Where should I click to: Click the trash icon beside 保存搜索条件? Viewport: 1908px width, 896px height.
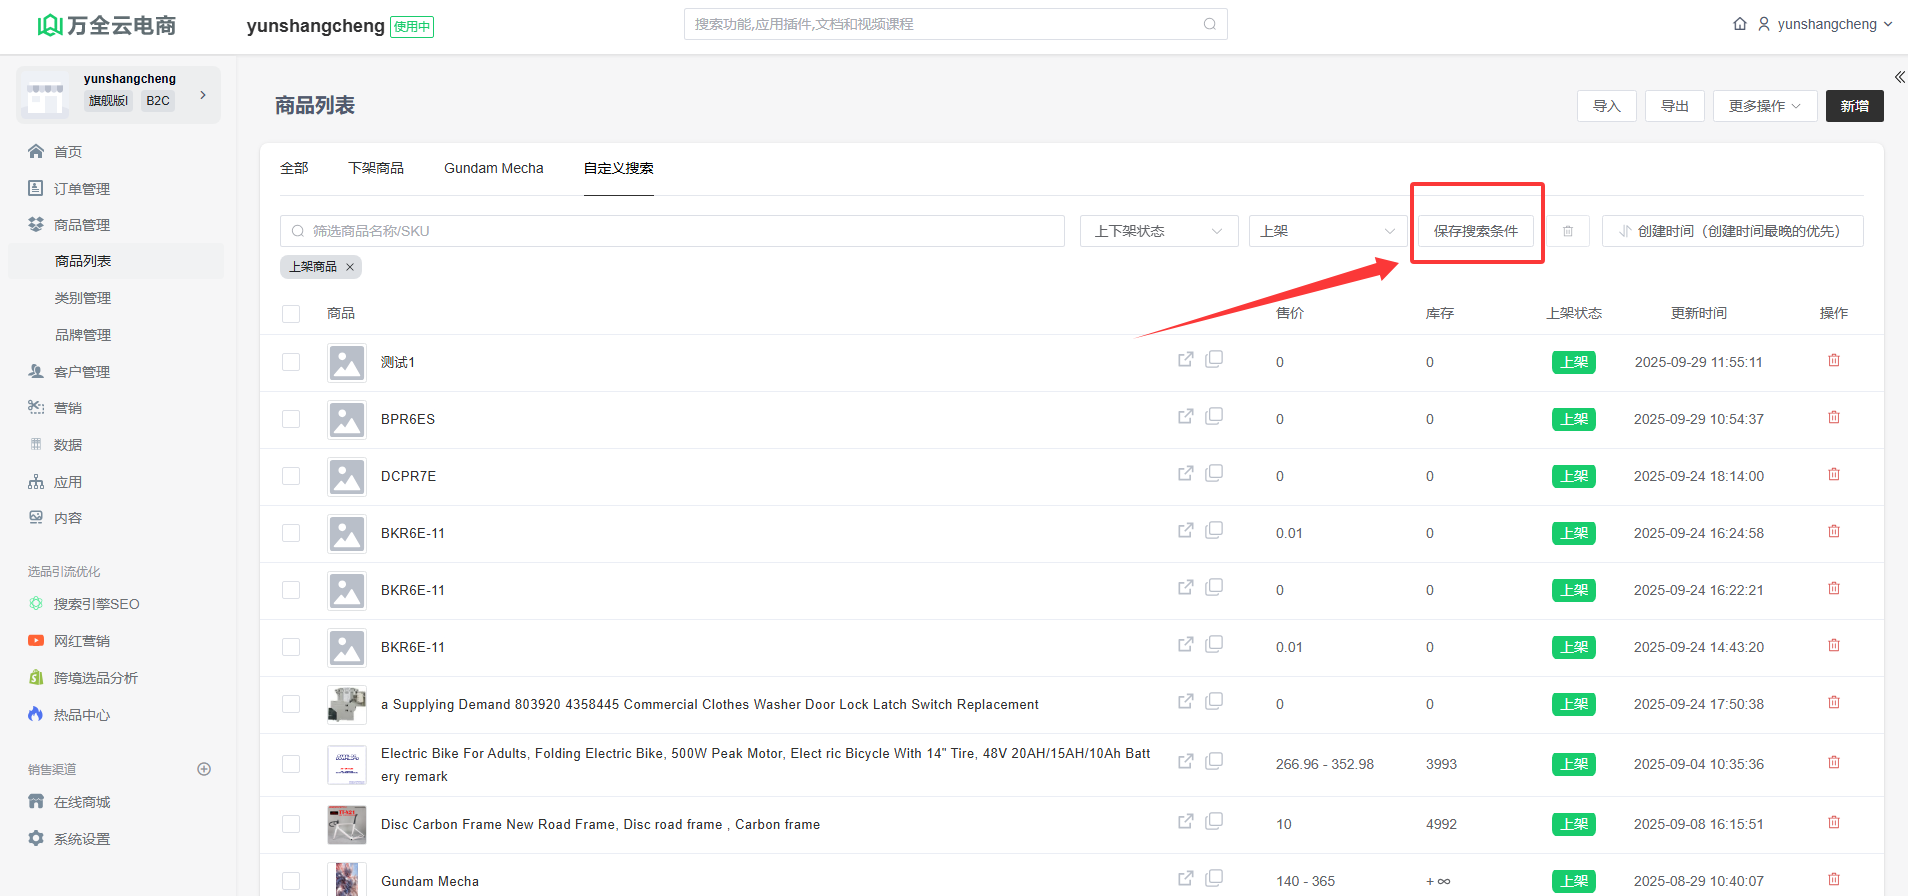point(1568,231)
